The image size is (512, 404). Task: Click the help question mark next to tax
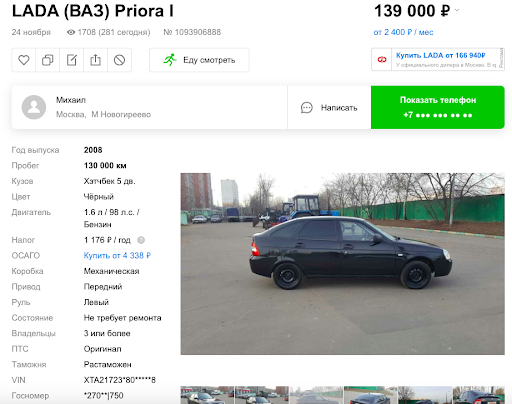click(141, 240)
